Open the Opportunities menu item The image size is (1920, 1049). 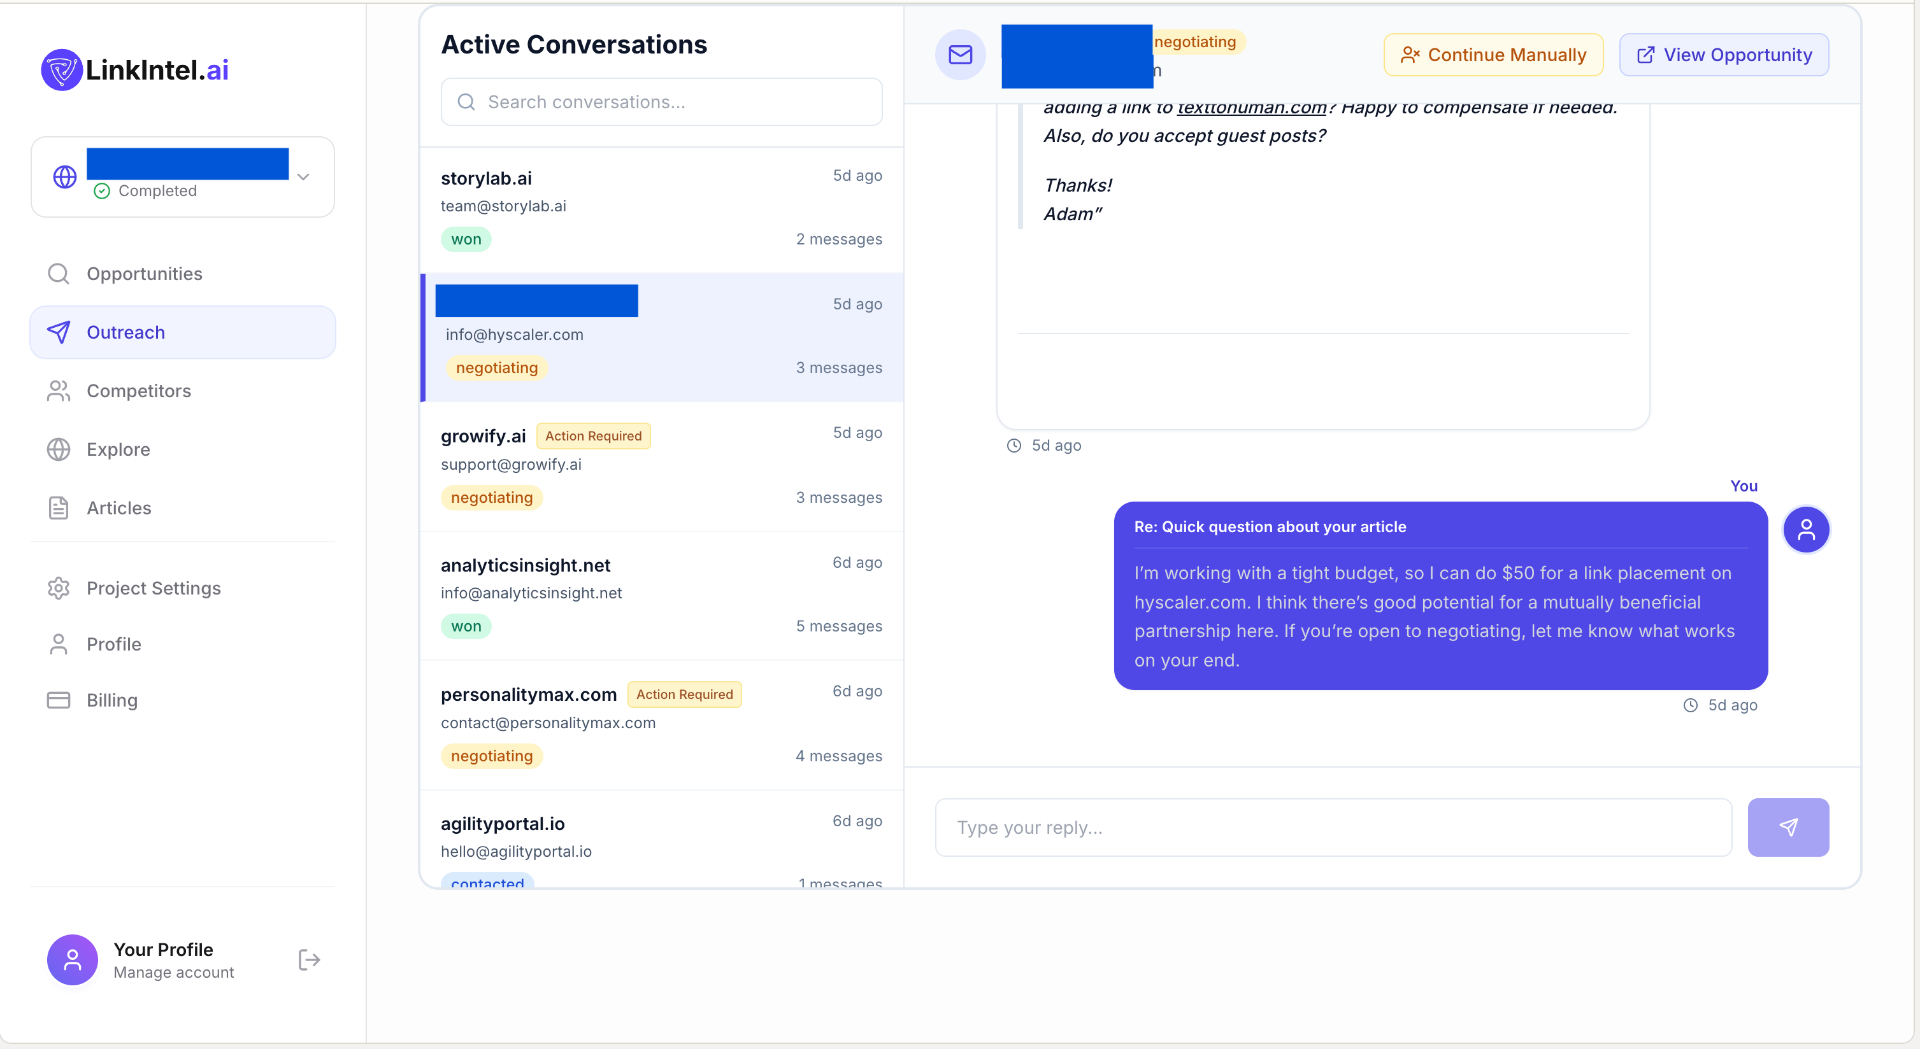144,274
